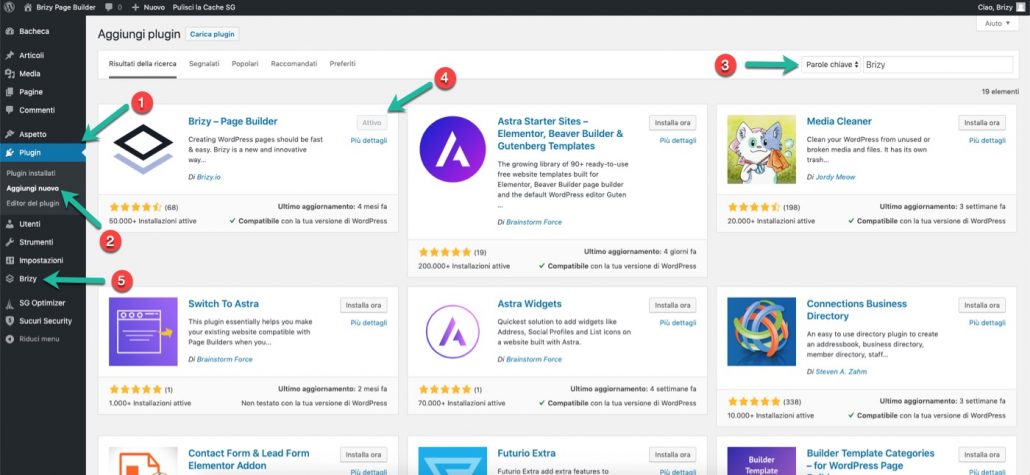This screenshot has width=1030, height=475.
Task: Expand the Aiuto help dropdown
Action: (x=996, y=23)
